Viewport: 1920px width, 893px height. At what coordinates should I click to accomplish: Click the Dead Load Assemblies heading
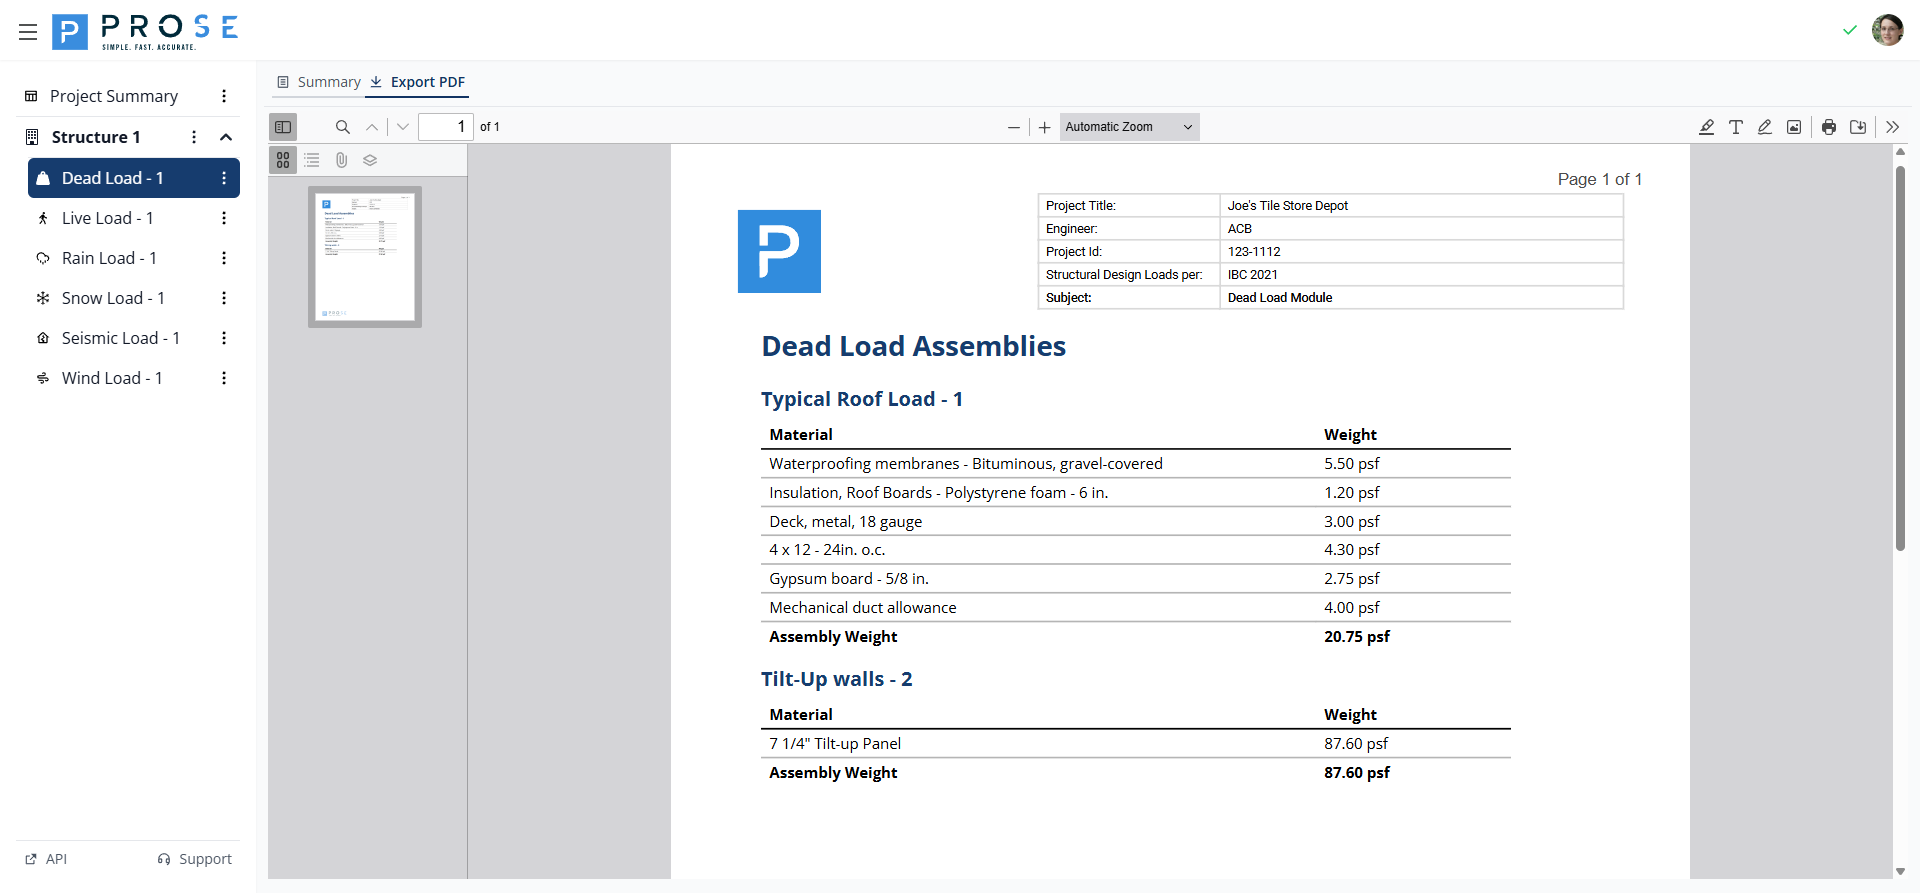pyautogui.click(x=913, y=346)
